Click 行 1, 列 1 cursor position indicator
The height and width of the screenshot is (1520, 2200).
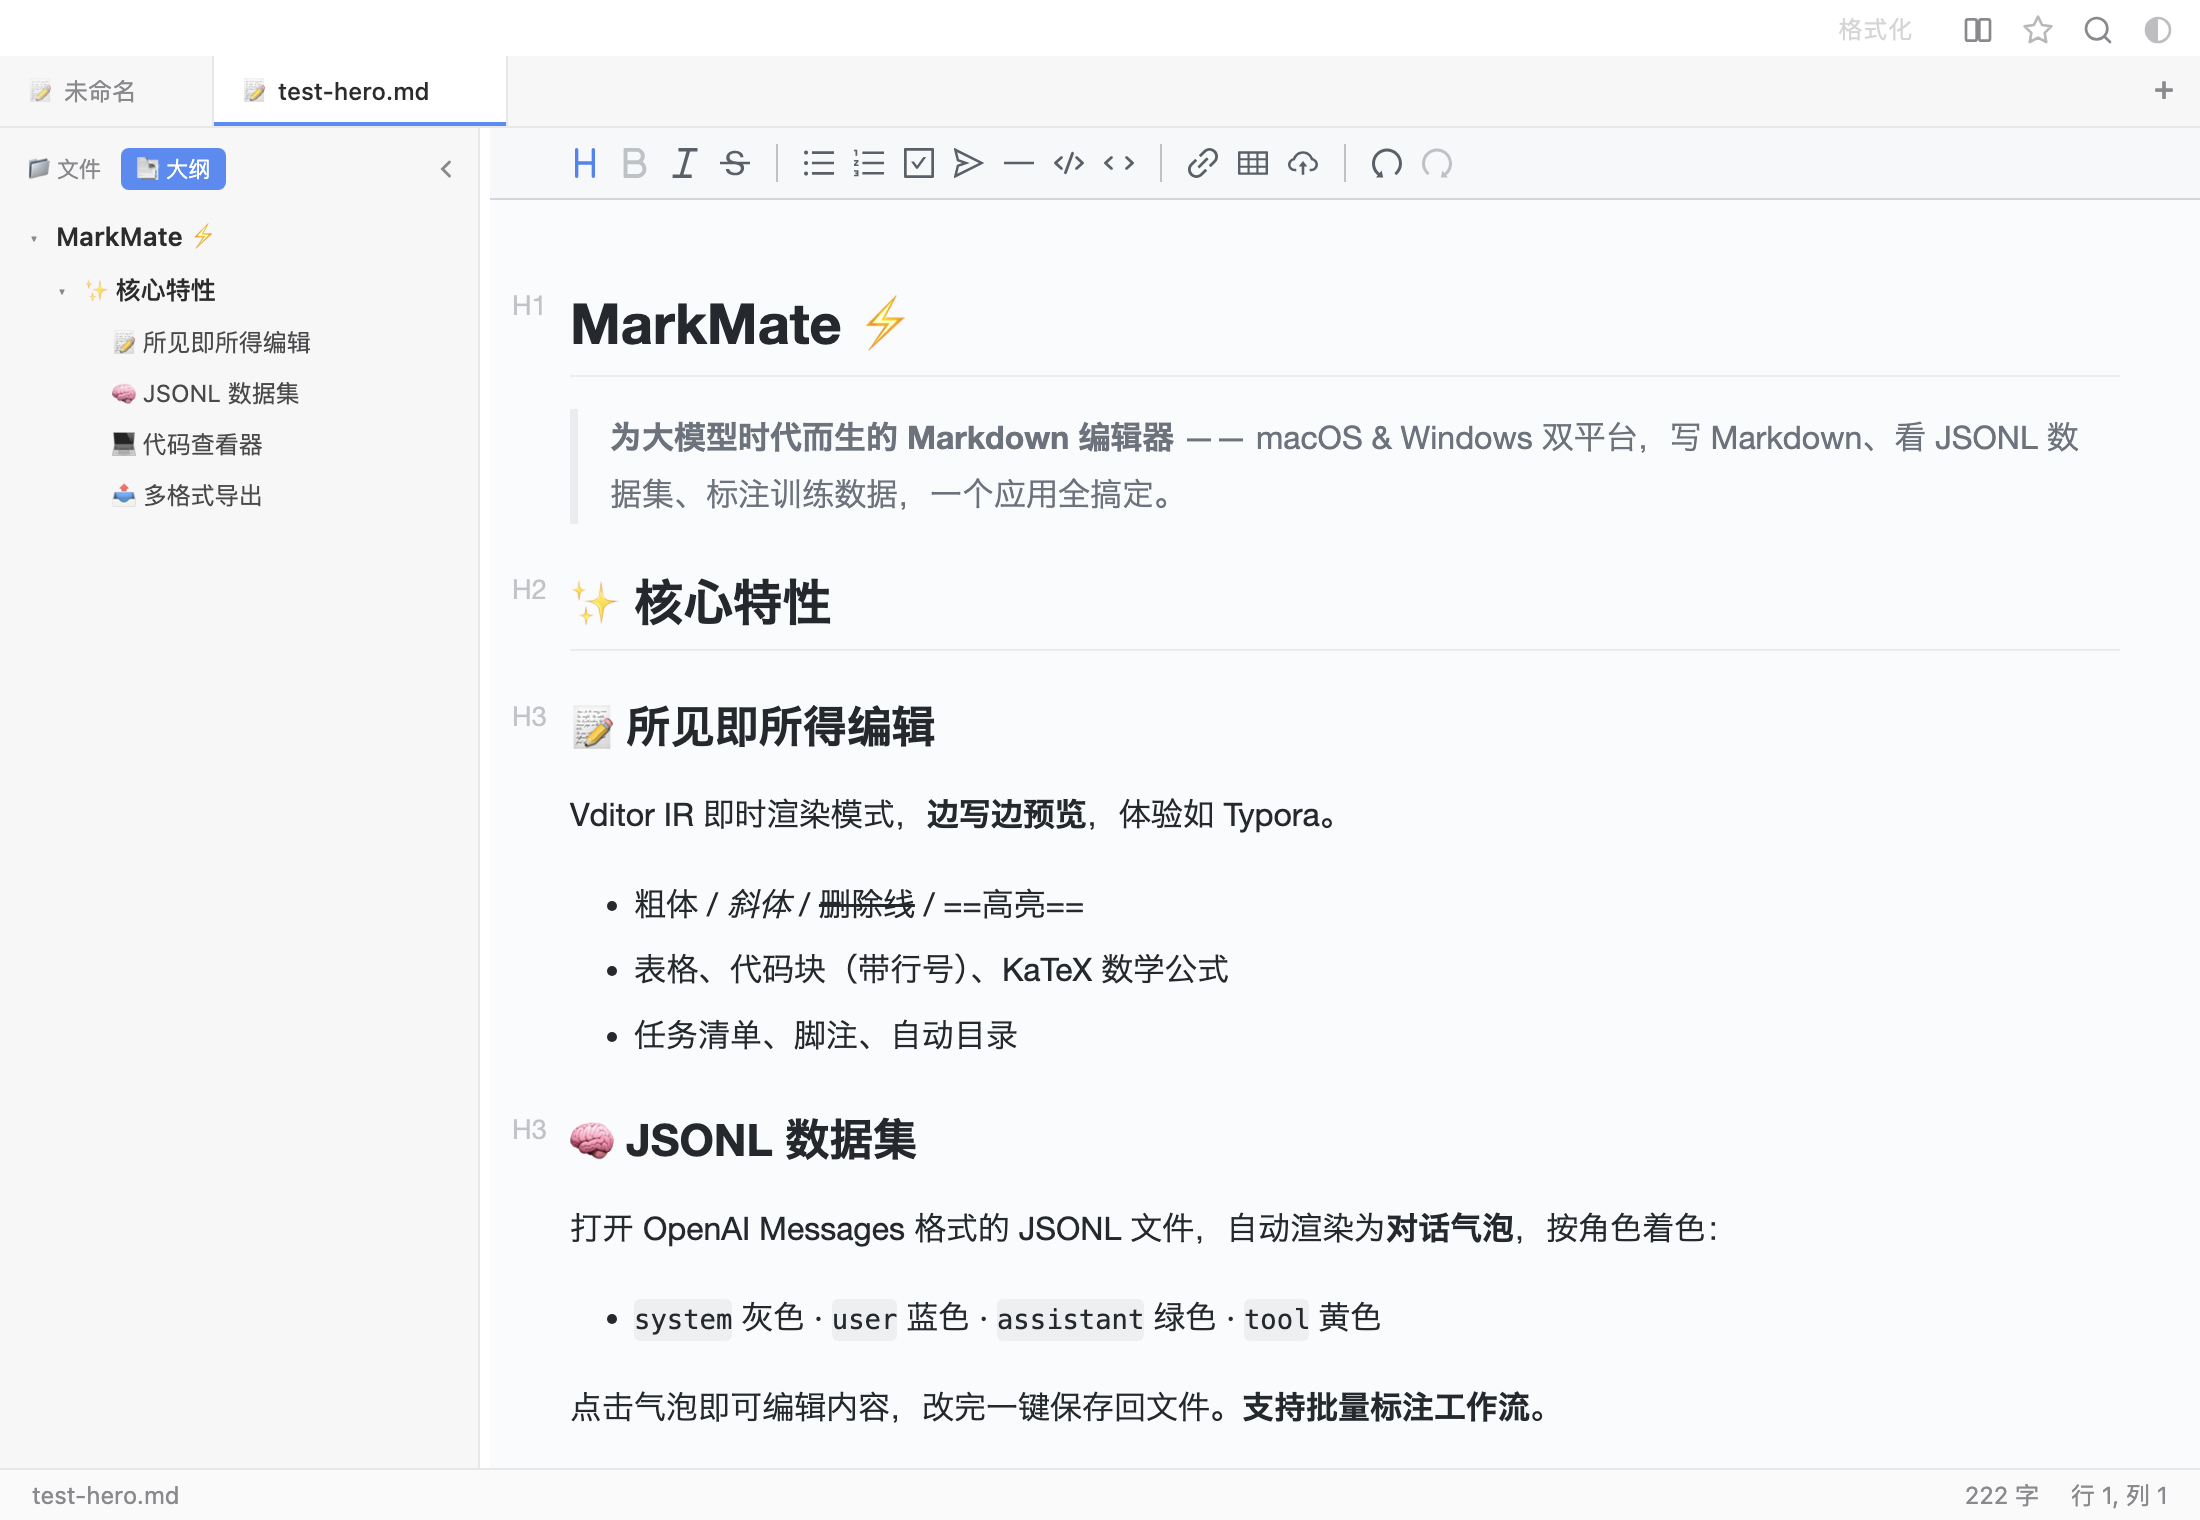(x=2119, y=1495)
